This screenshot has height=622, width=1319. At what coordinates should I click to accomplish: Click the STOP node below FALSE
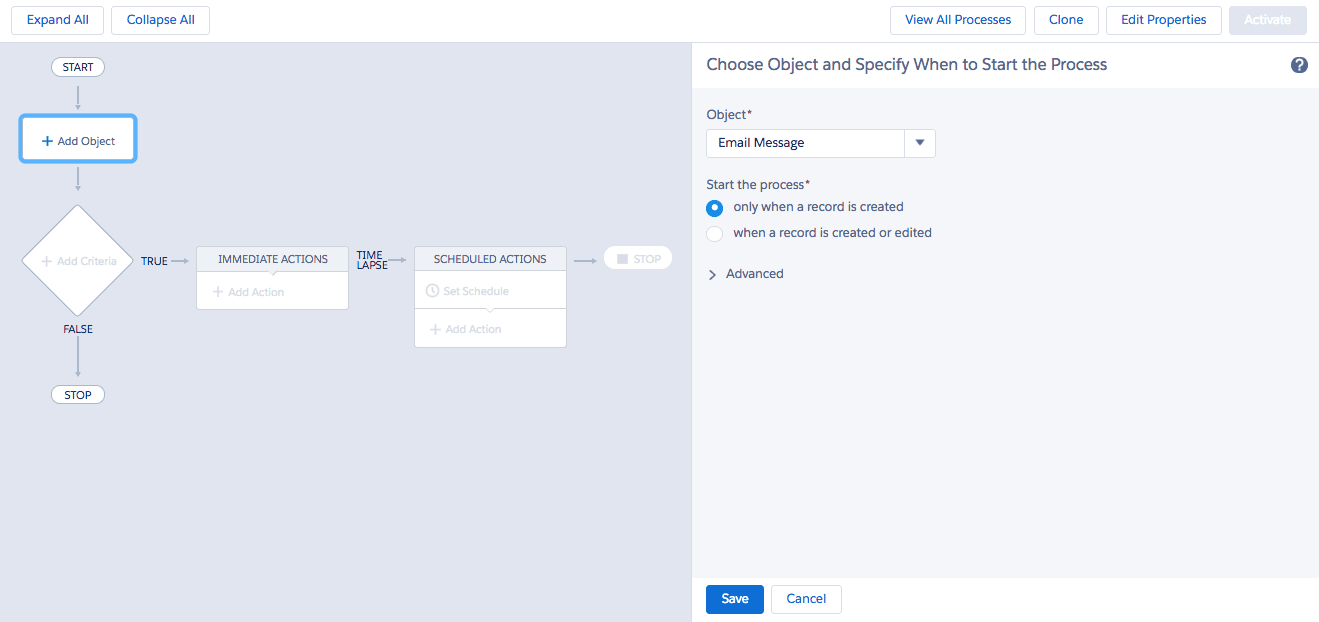[x=77, y=394]
